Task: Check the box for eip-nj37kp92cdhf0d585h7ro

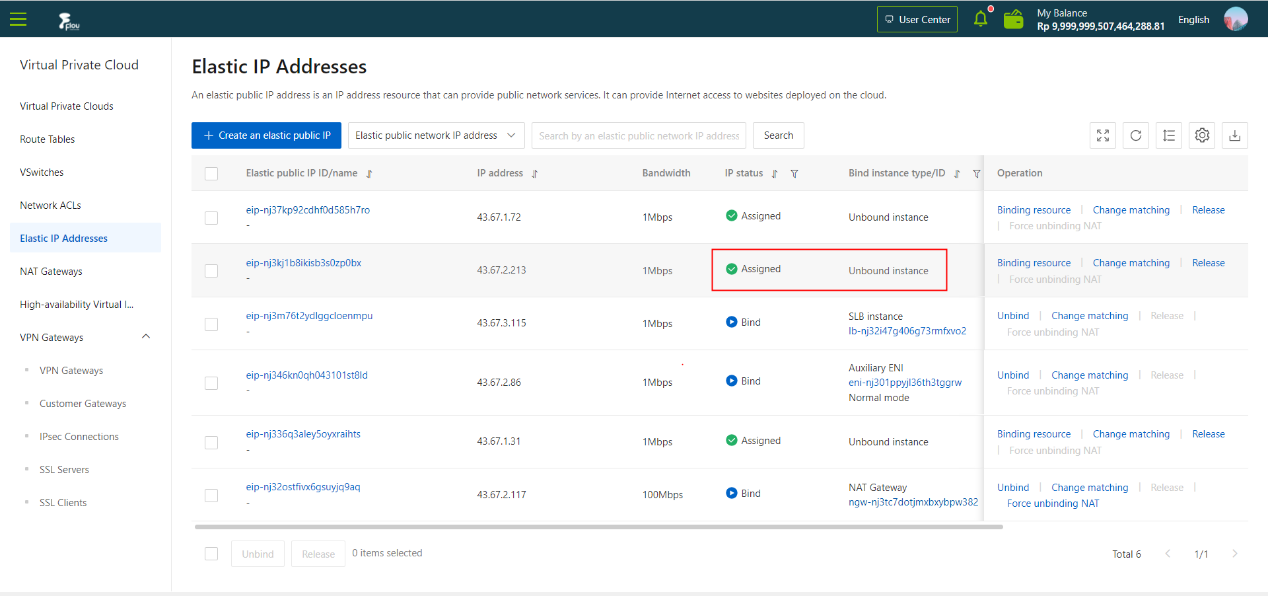Action: [211, 217]
